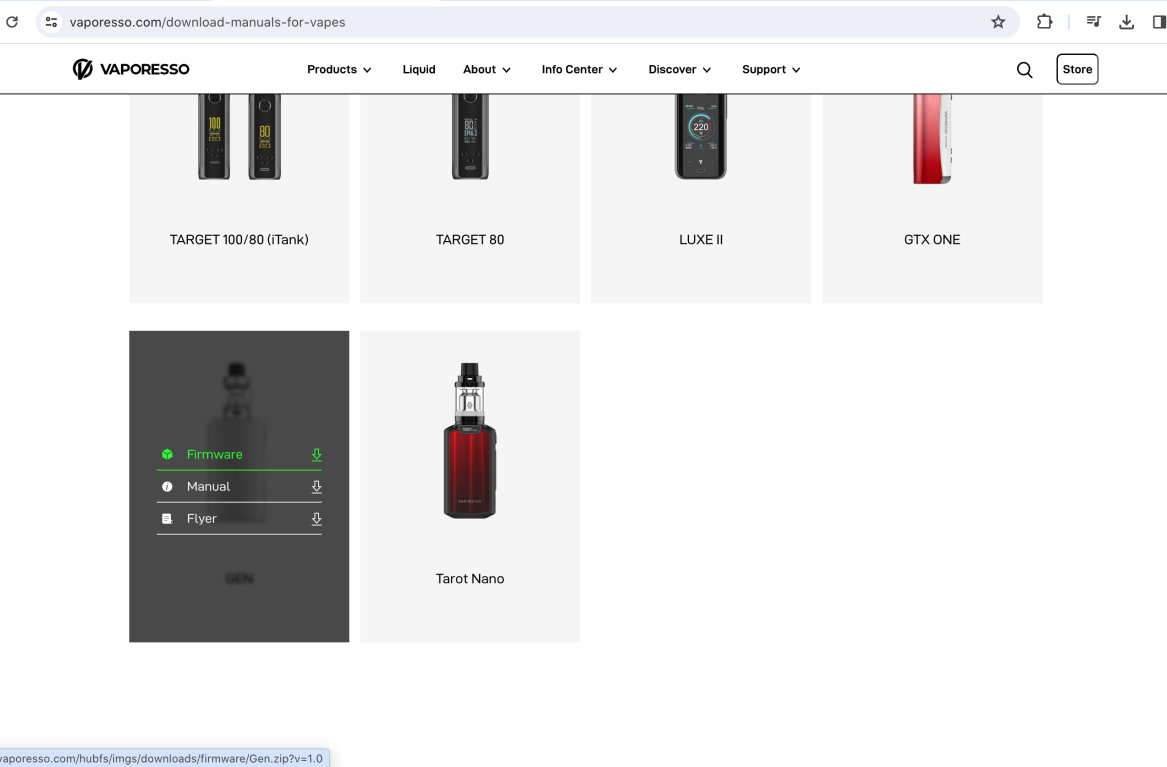The height and width of the screenshot is (767, 1167).
Task: Click the Manual info icon
Action: click(167, 487)
